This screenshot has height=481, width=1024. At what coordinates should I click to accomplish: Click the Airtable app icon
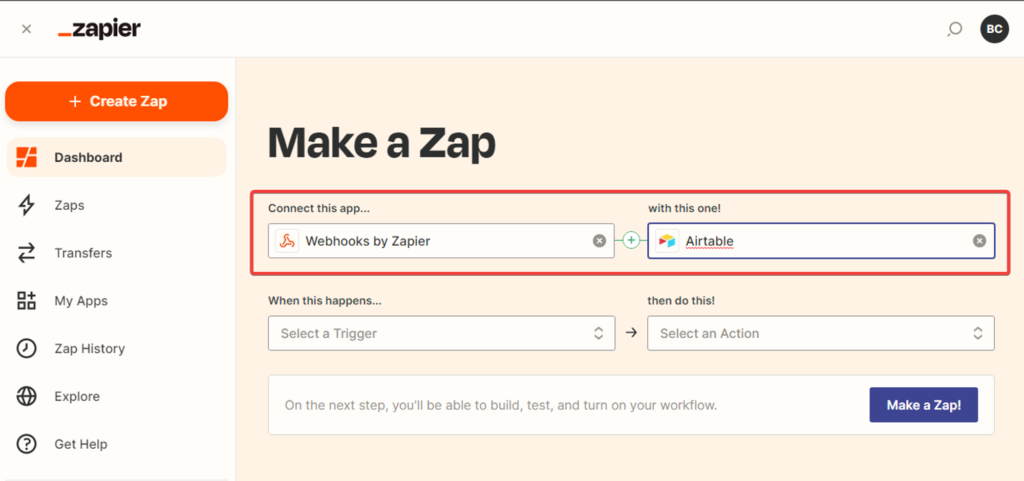click(x=667, y=241)
